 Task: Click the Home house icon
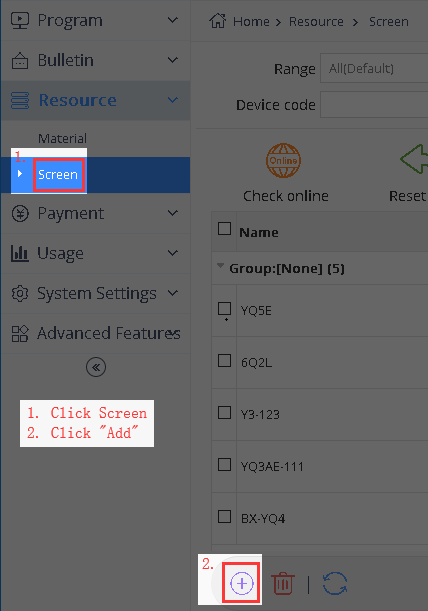point(218,21)
